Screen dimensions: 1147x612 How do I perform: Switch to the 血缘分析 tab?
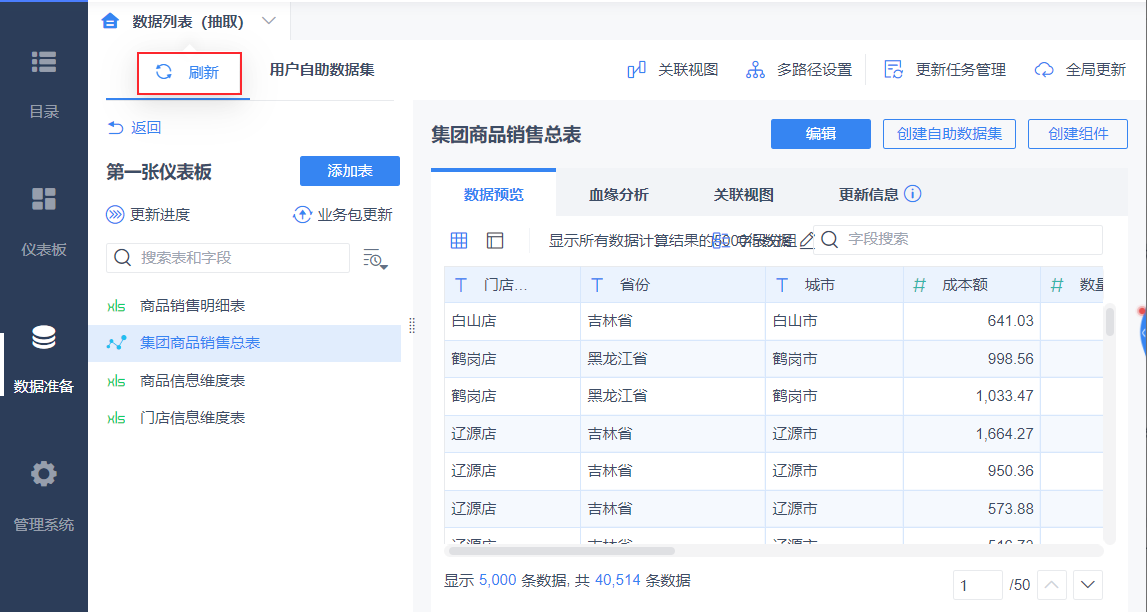click(x=619, y=194)
